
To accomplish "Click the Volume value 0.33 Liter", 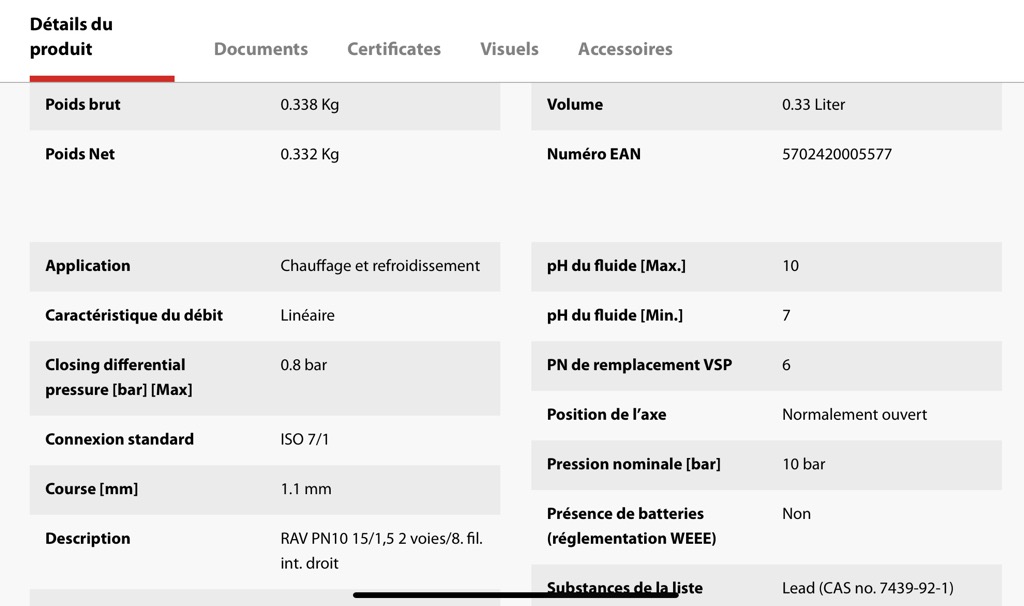I will point(813,104).
